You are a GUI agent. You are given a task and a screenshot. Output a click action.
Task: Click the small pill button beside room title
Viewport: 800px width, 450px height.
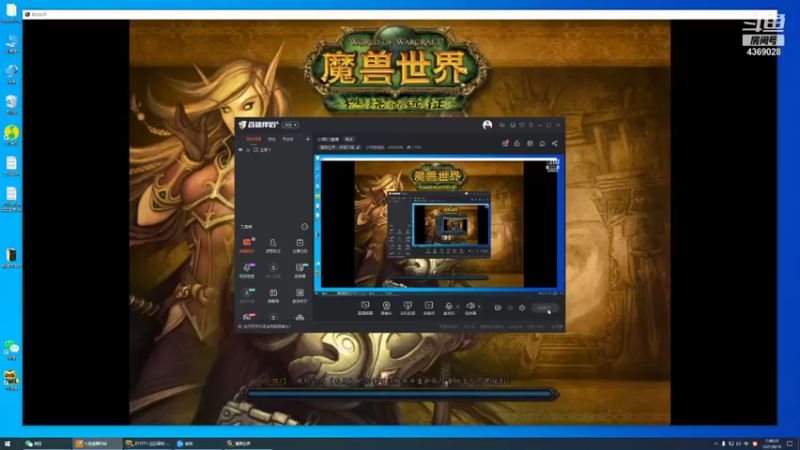349,139
